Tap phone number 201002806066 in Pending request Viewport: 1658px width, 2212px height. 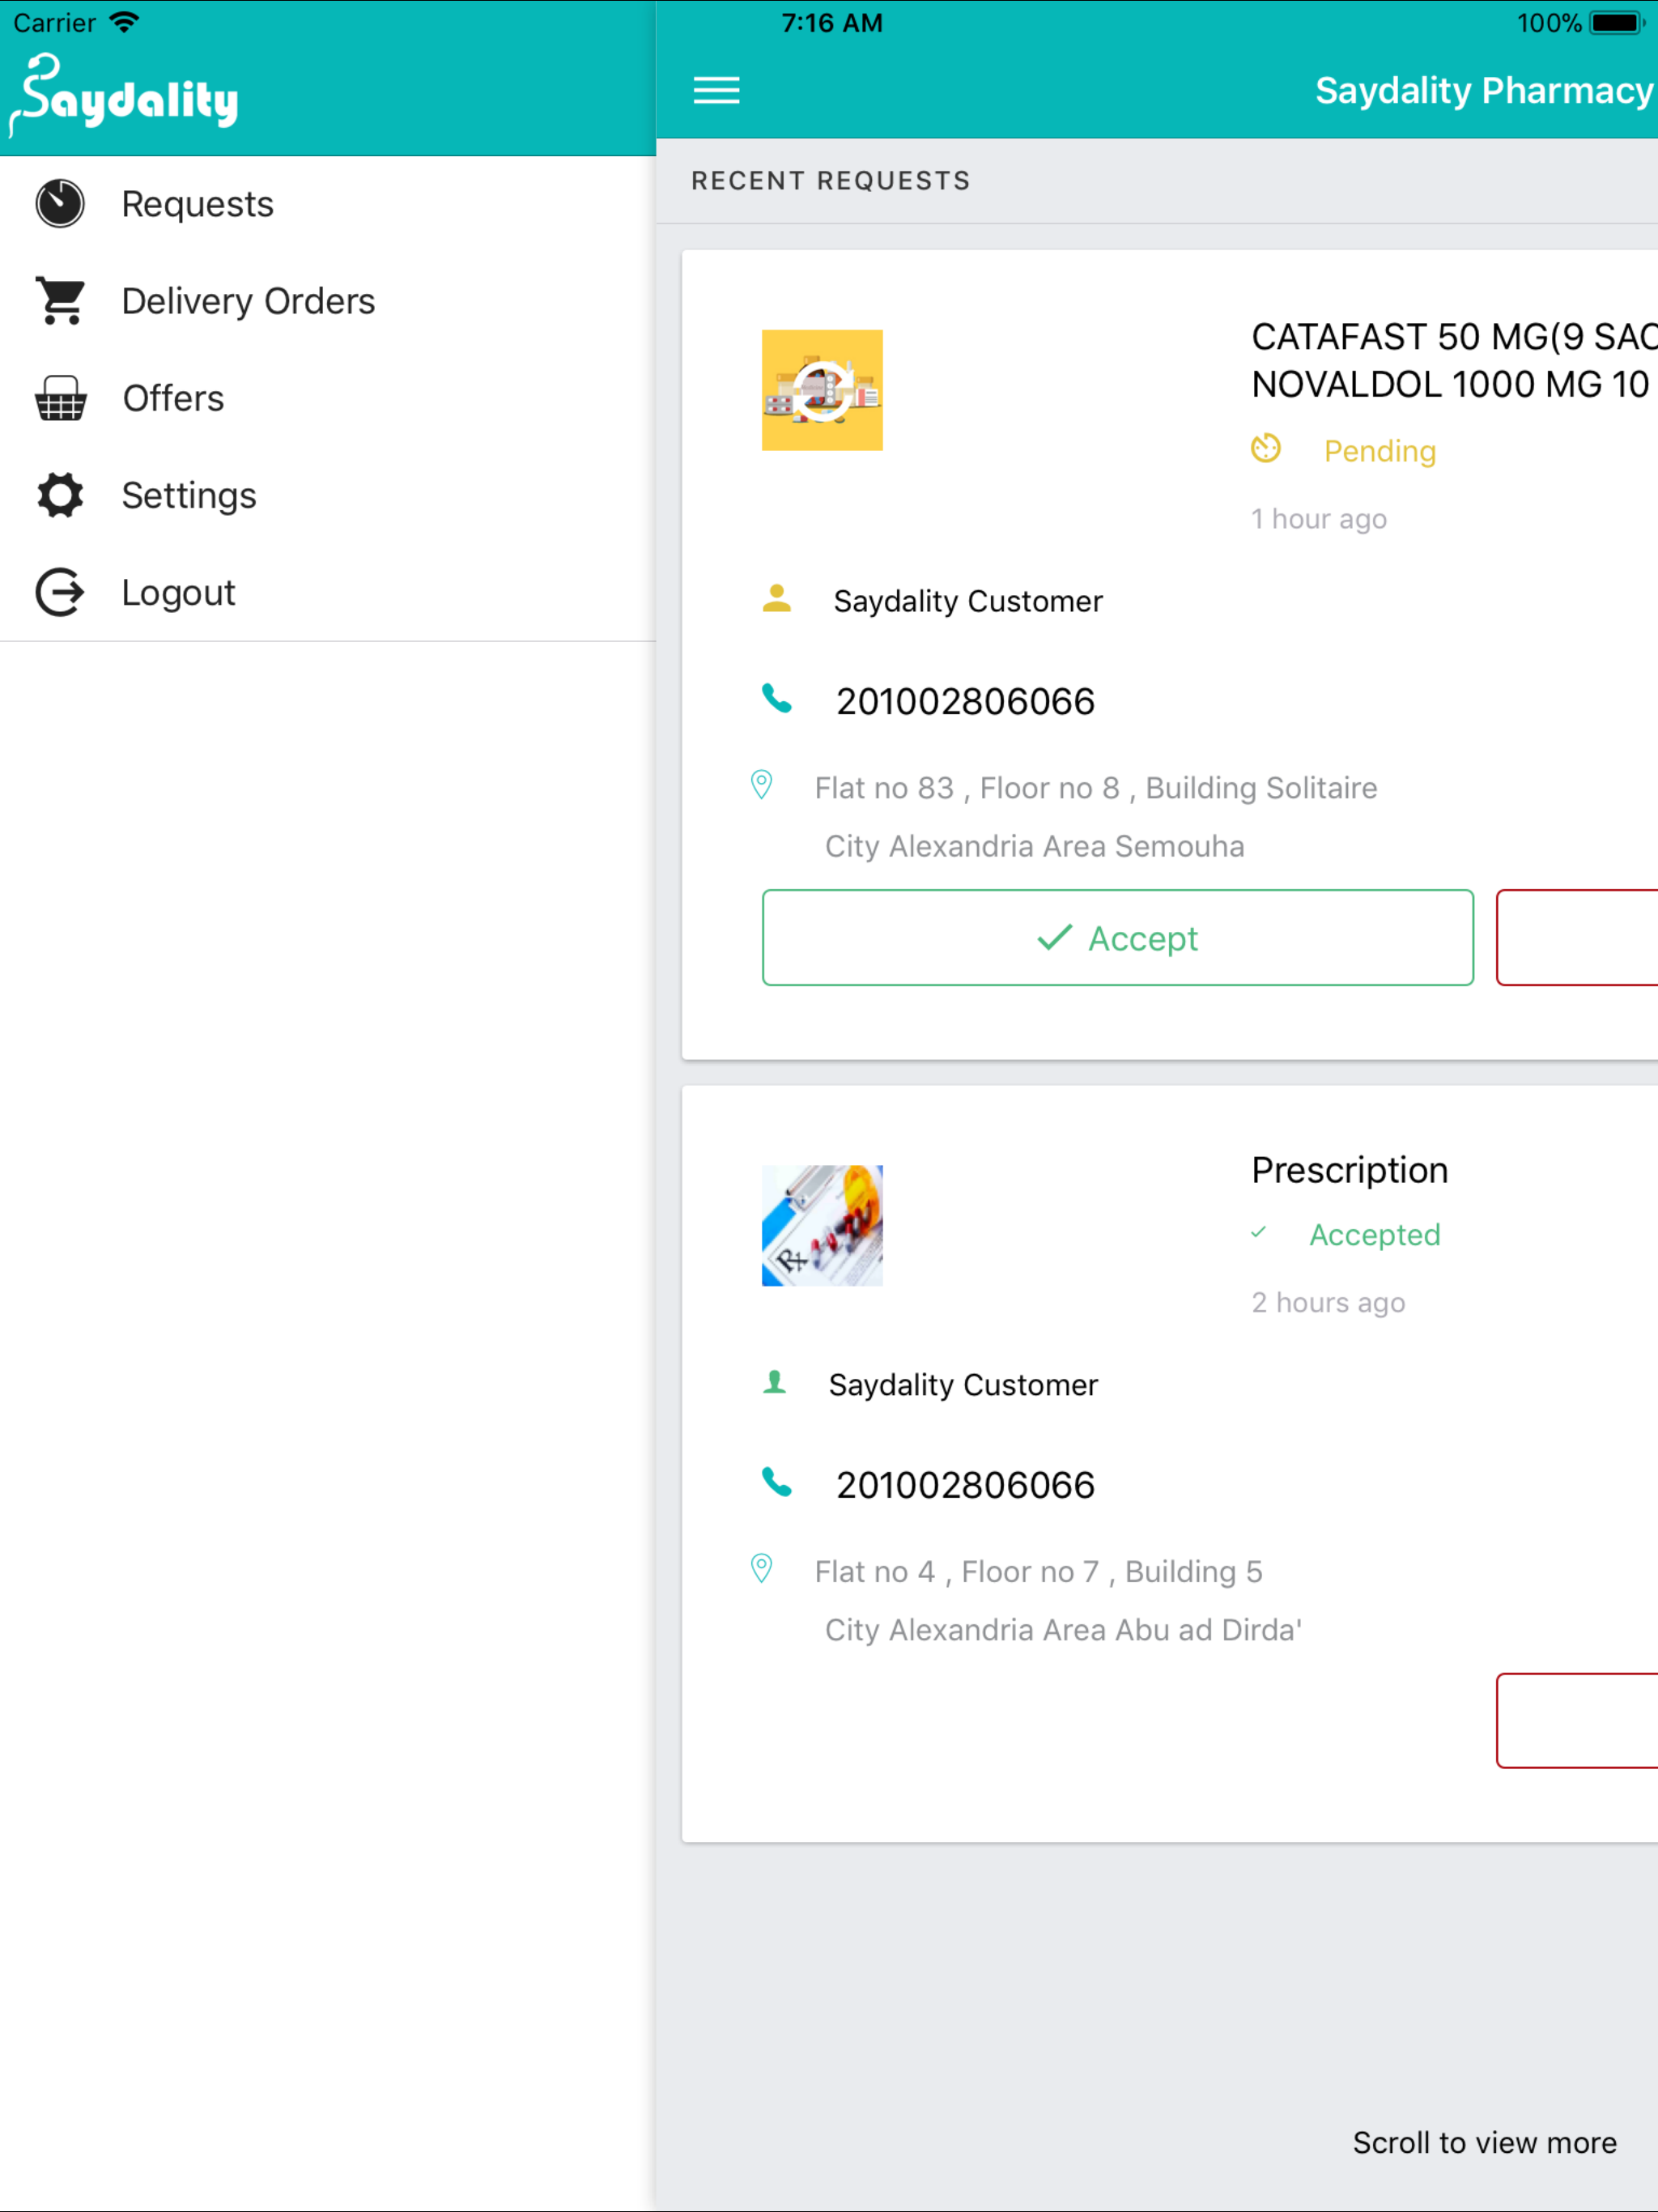(965, 701)
